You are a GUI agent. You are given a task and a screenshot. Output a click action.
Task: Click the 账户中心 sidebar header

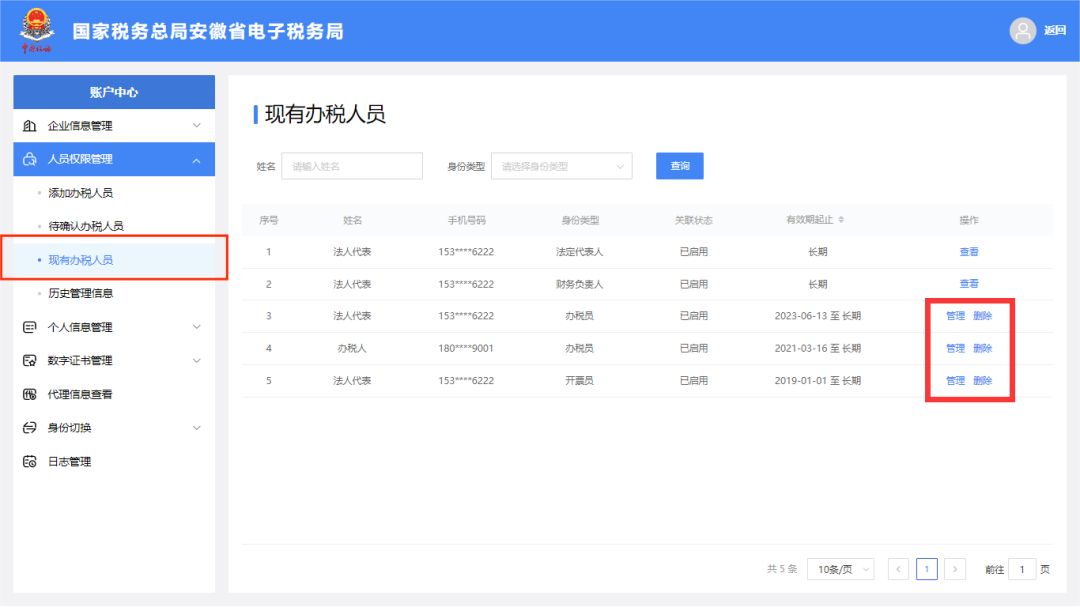[114, 92]
